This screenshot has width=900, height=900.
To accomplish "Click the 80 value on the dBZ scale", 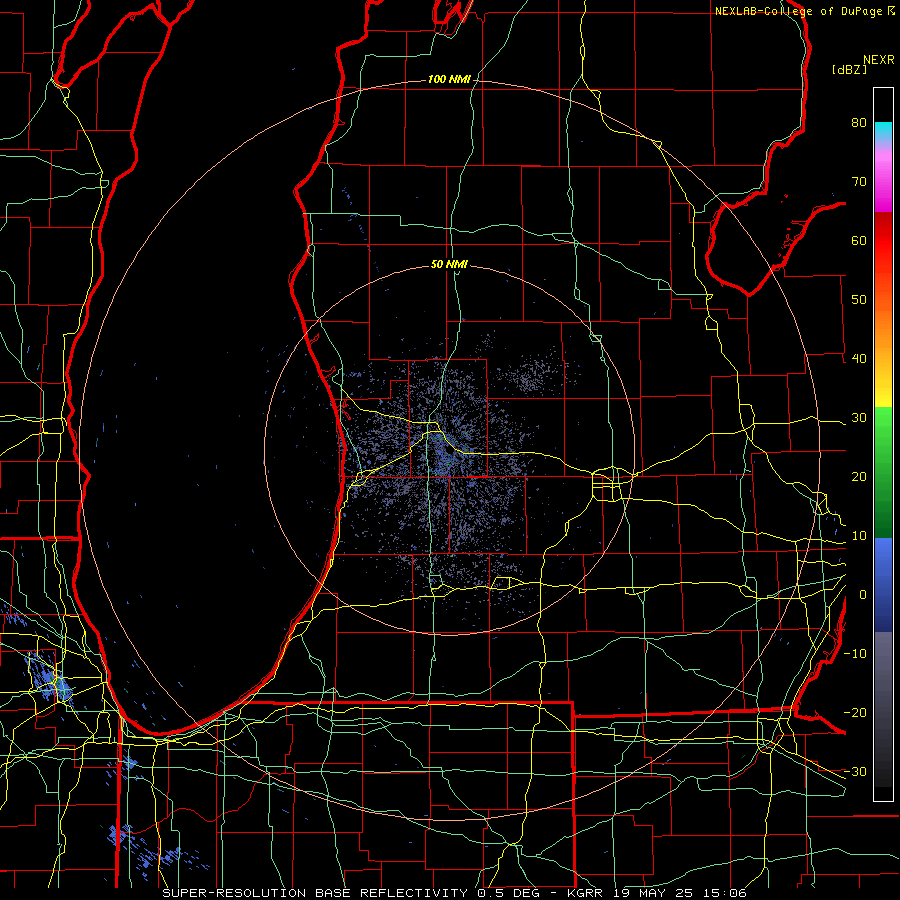I will 859,123.
